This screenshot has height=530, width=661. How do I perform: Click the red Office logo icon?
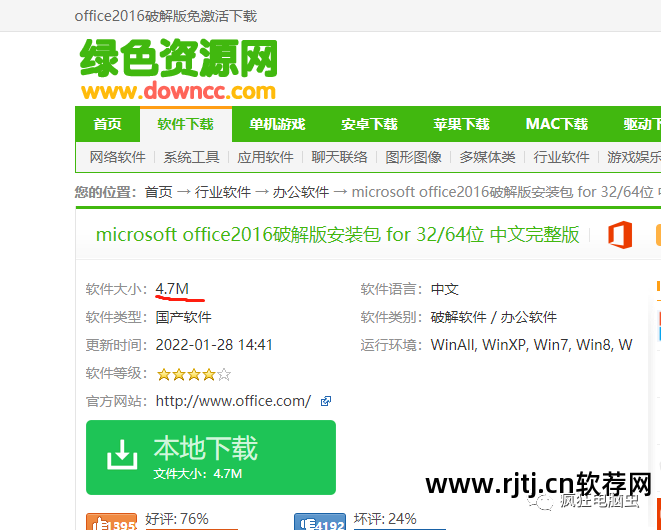(x=620, y=234)
